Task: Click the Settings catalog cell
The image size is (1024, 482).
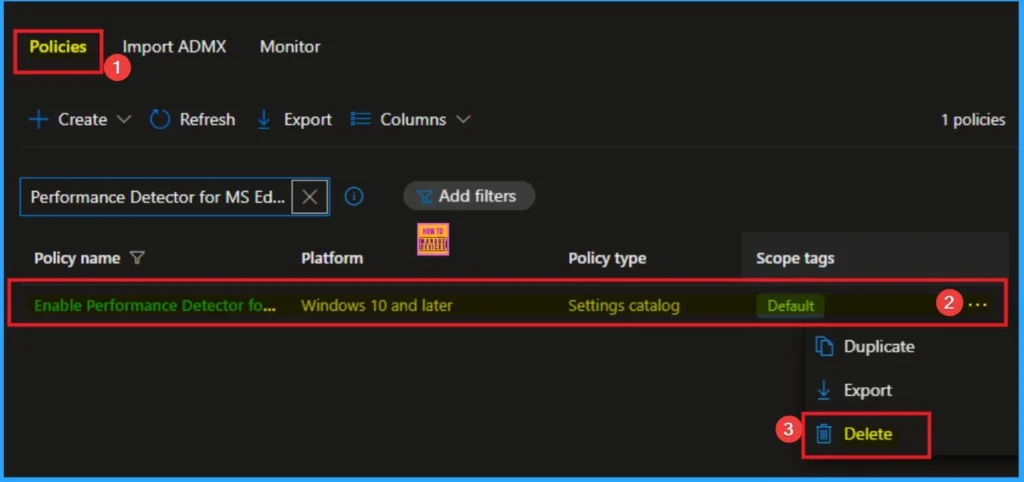Action: click(x=624, y=305)
